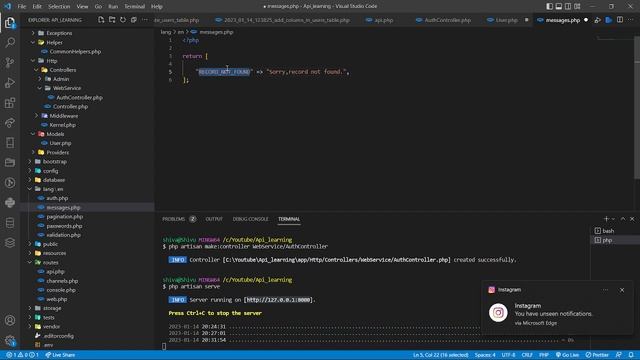Open the Explorer view in activity bar
The image size is (640, 360).
10,22
